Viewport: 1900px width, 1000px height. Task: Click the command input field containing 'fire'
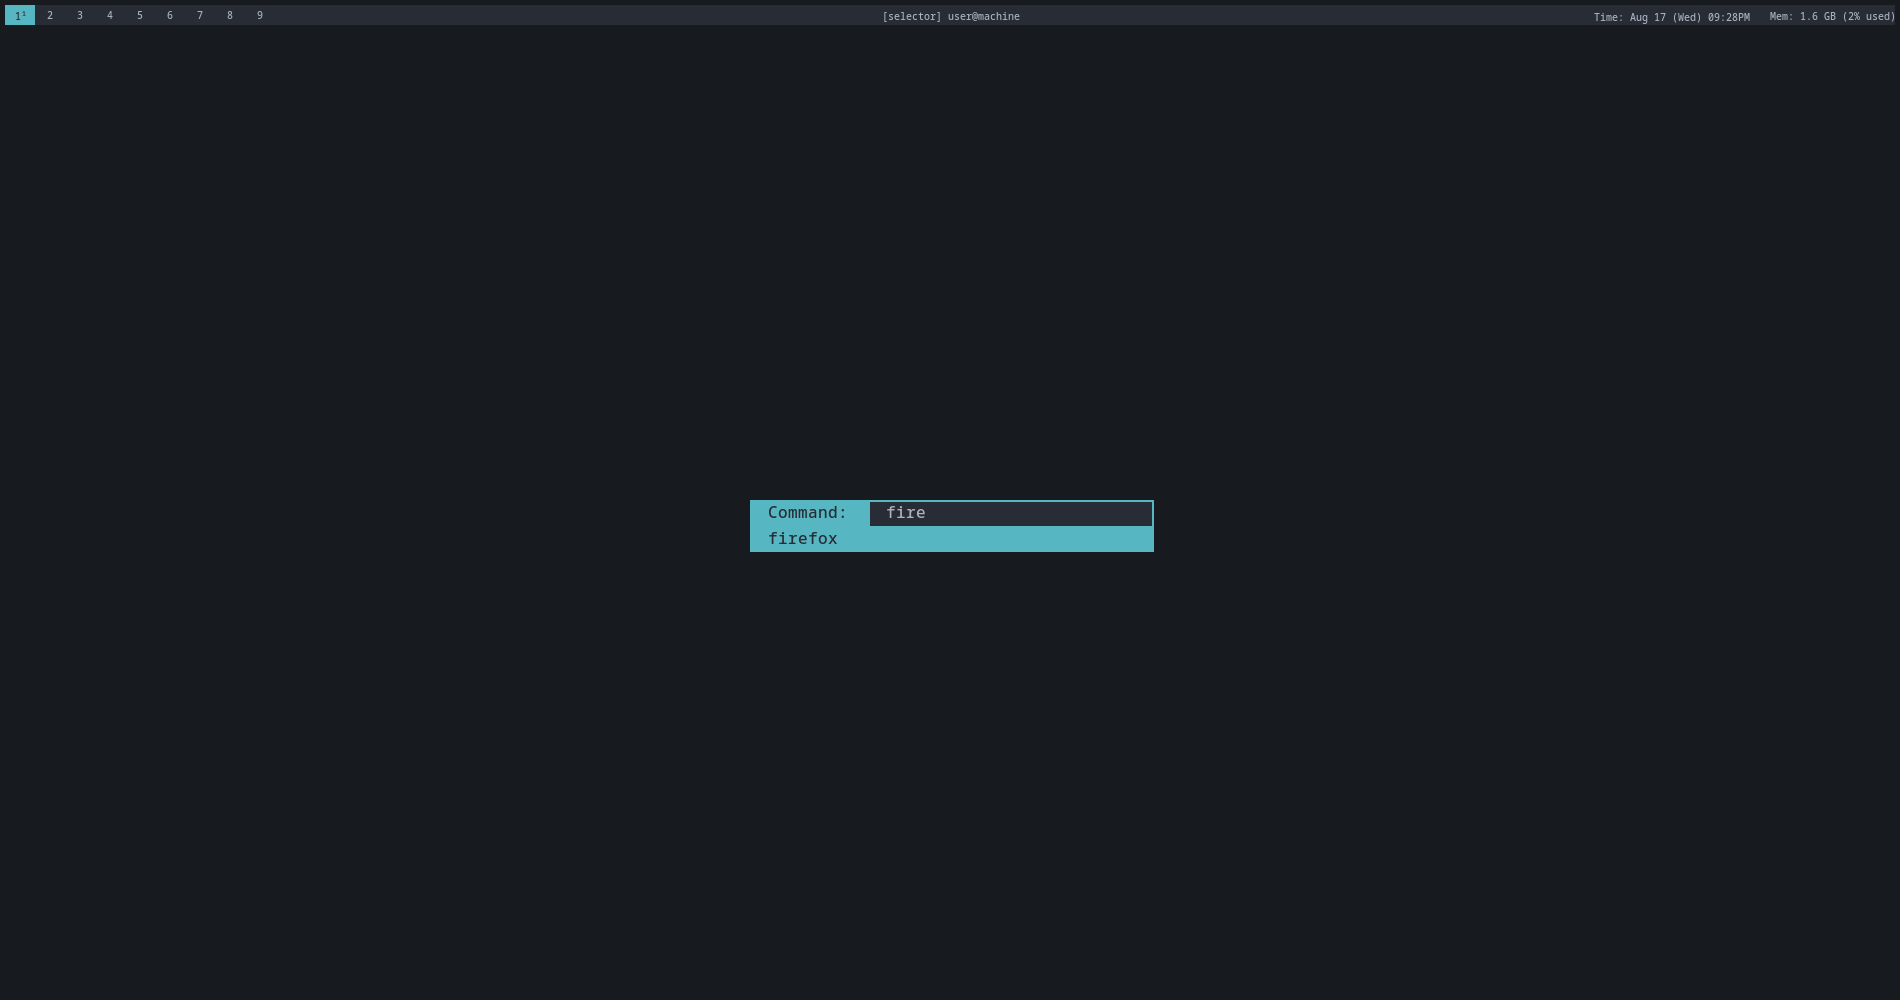pyautogui.click(x=1011, y=513)
